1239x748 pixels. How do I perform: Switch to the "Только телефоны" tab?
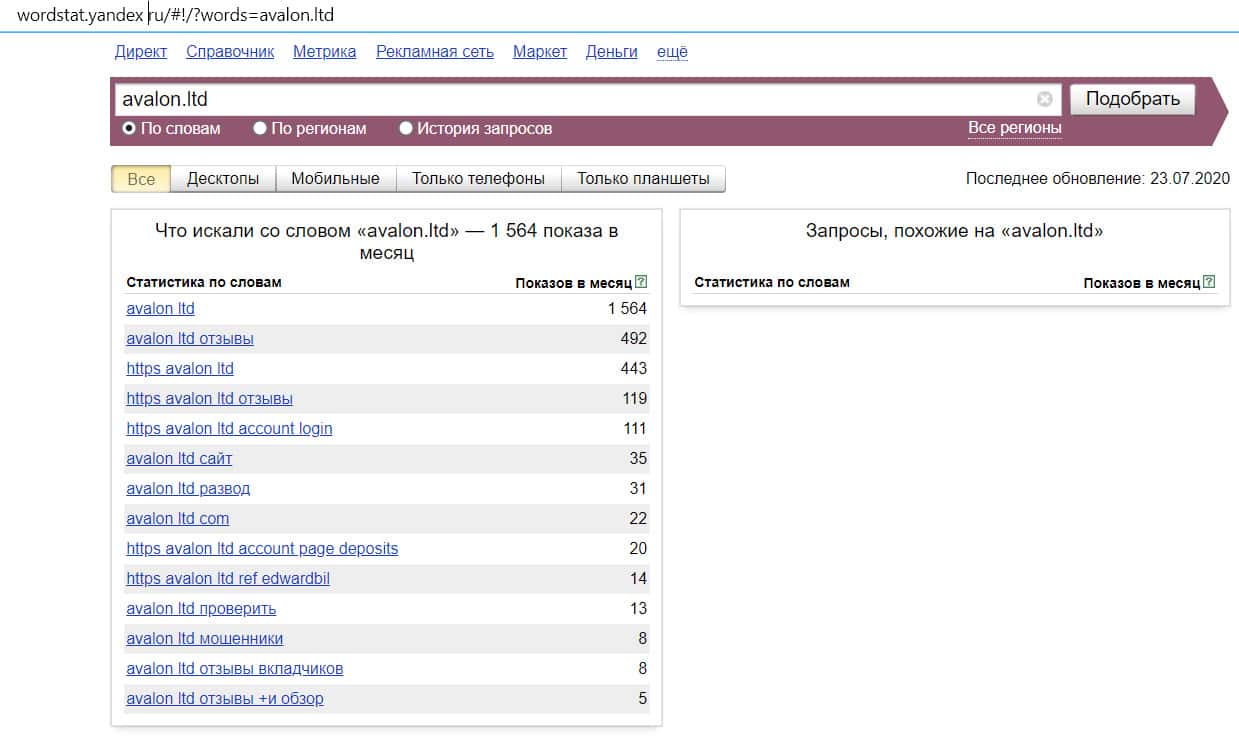(x=478, y=179)
